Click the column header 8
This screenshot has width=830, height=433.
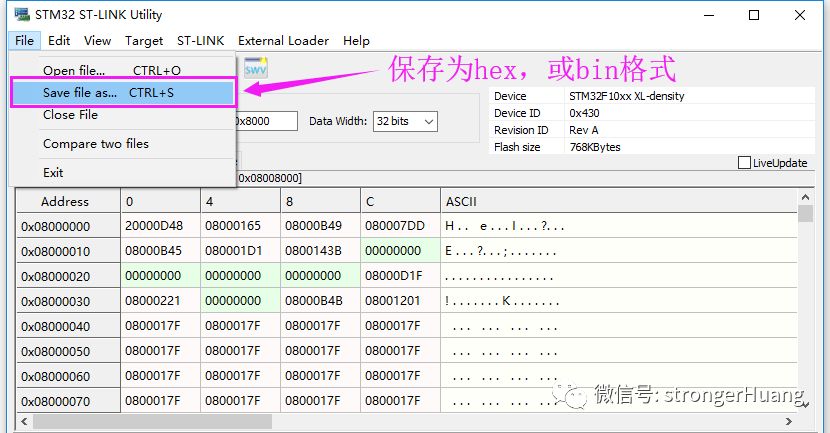point(320,202)
